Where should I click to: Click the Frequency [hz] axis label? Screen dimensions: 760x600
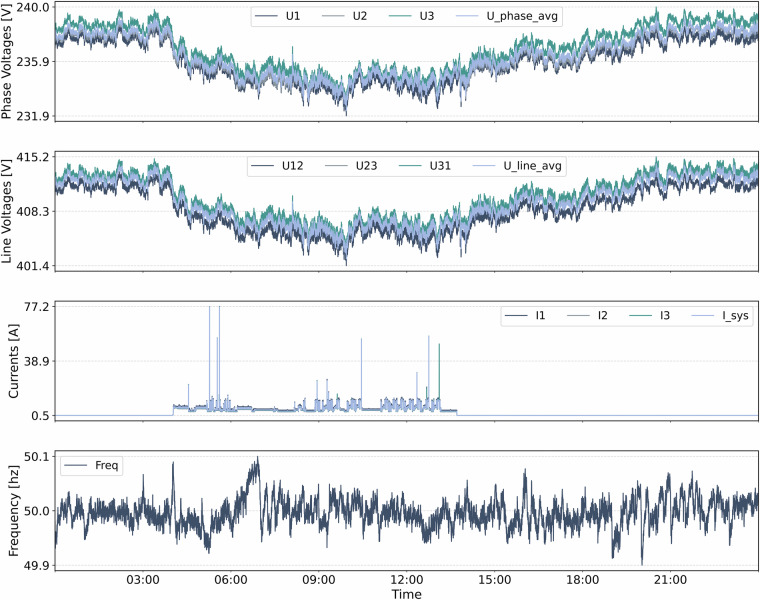[14, 511]
